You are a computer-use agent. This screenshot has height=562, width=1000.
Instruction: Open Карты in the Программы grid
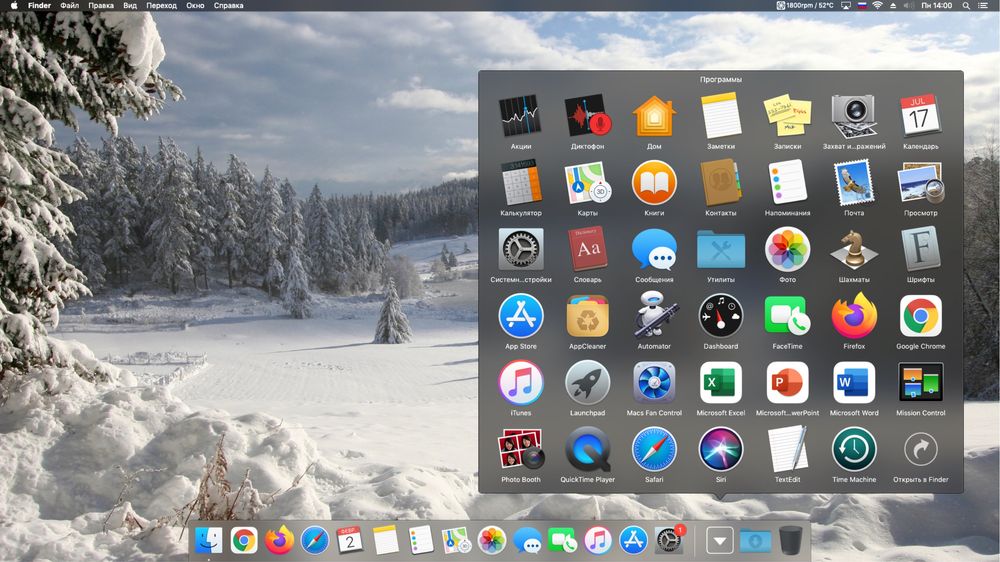[x=587, y=183]
